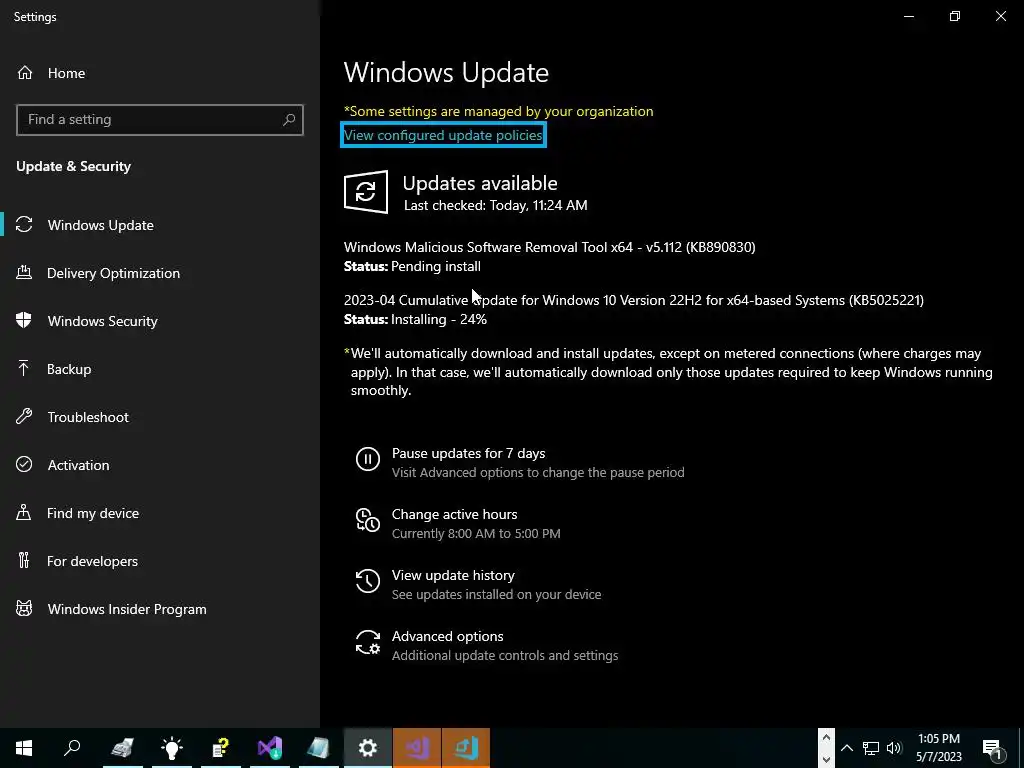Click the For developers tools icon
1024x768 pixels.
(24, 560)
